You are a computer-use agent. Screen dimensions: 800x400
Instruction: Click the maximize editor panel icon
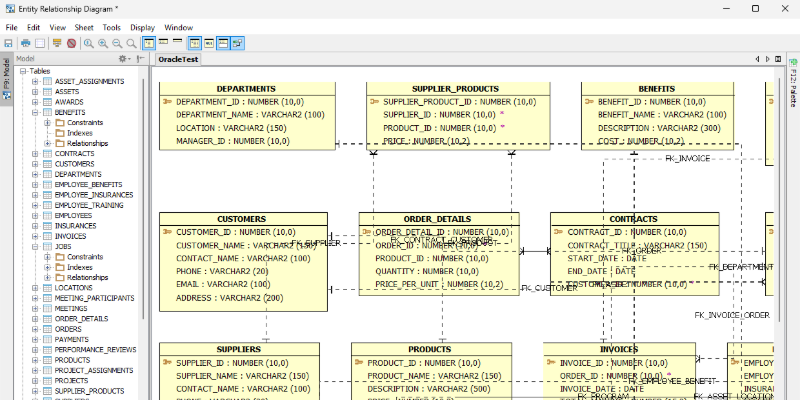(778, 59)
